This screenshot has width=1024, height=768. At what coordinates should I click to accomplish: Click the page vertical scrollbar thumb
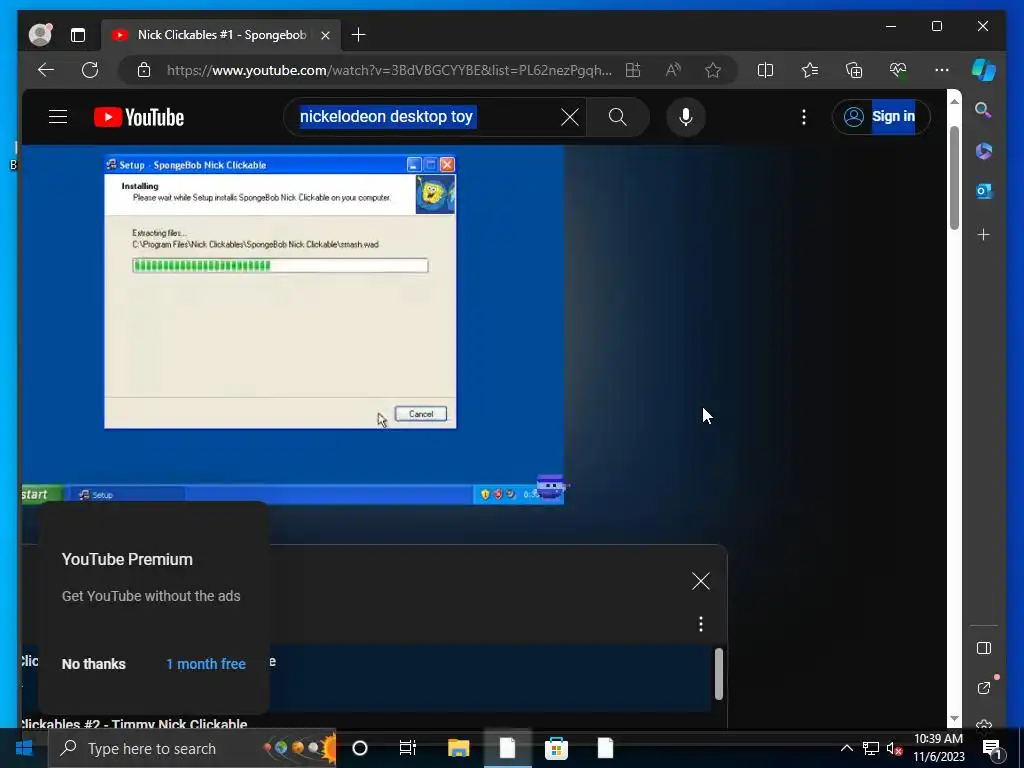pos(954,178)
